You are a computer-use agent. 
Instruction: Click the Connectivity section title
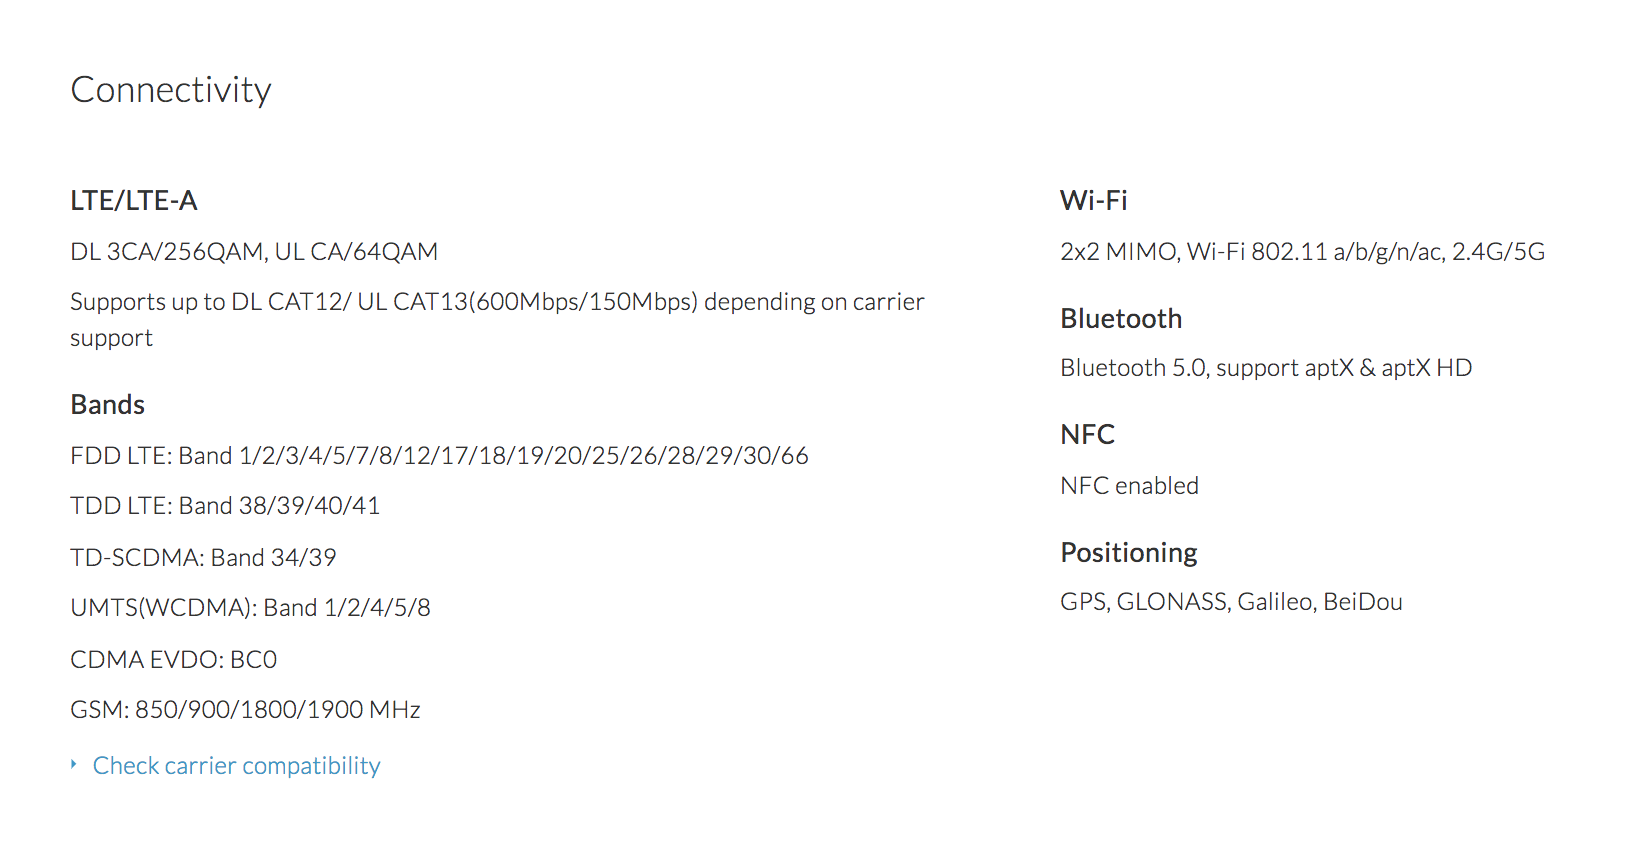pos(171,90)
